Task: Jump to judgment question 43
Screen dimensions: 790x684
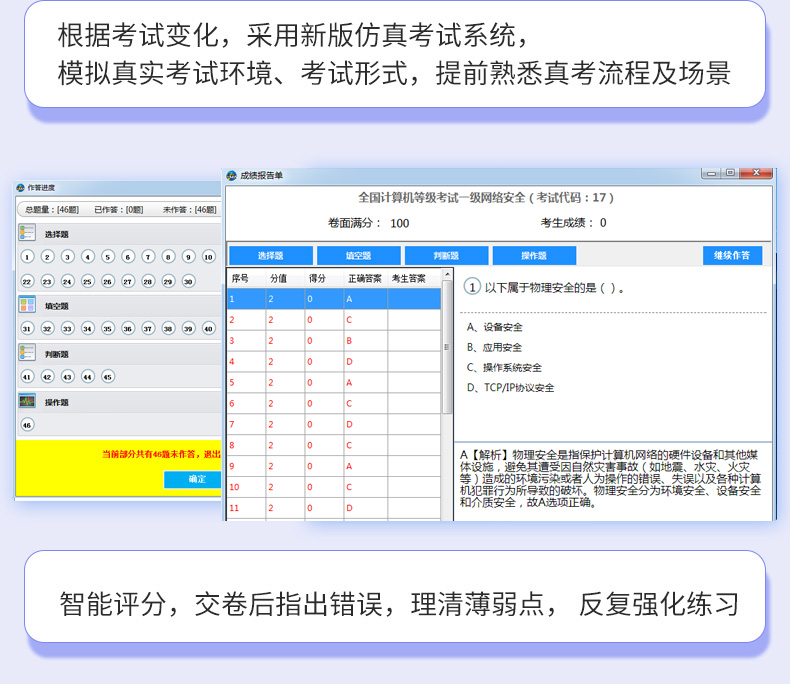Action: 67,376
